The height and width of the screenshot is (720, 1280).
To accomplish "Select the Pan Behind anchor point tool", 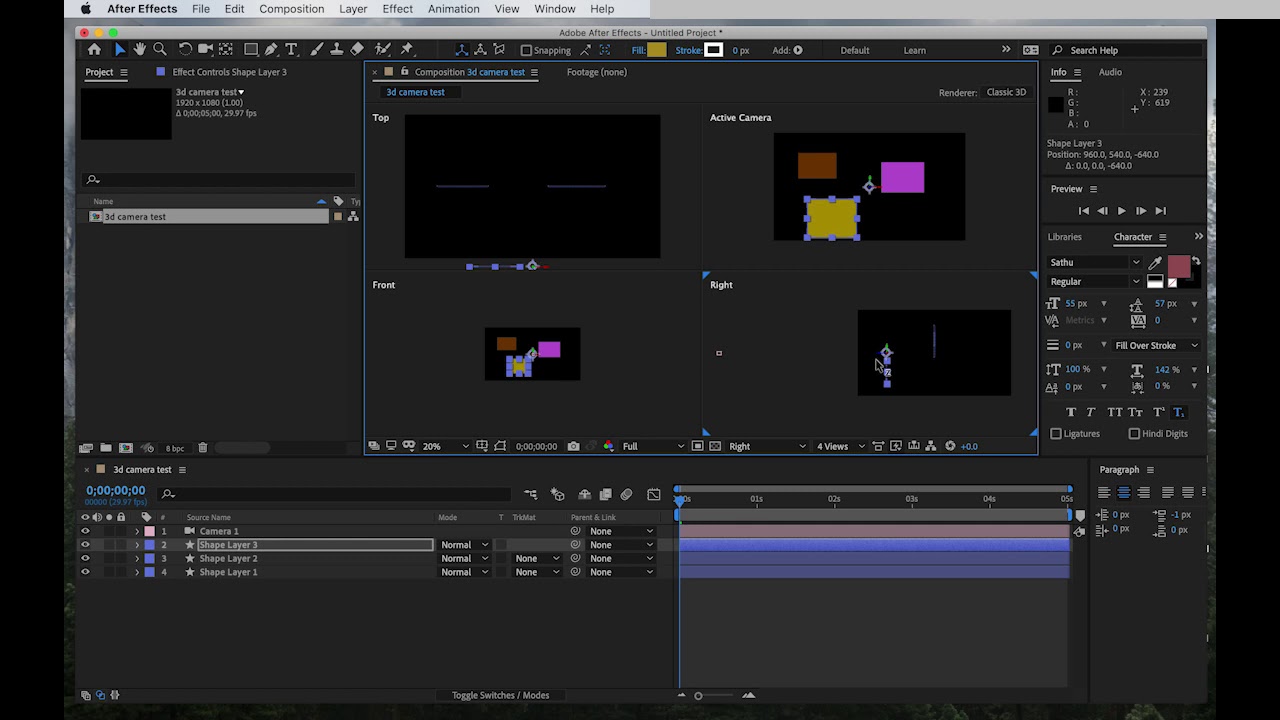I will pos(226,49).
